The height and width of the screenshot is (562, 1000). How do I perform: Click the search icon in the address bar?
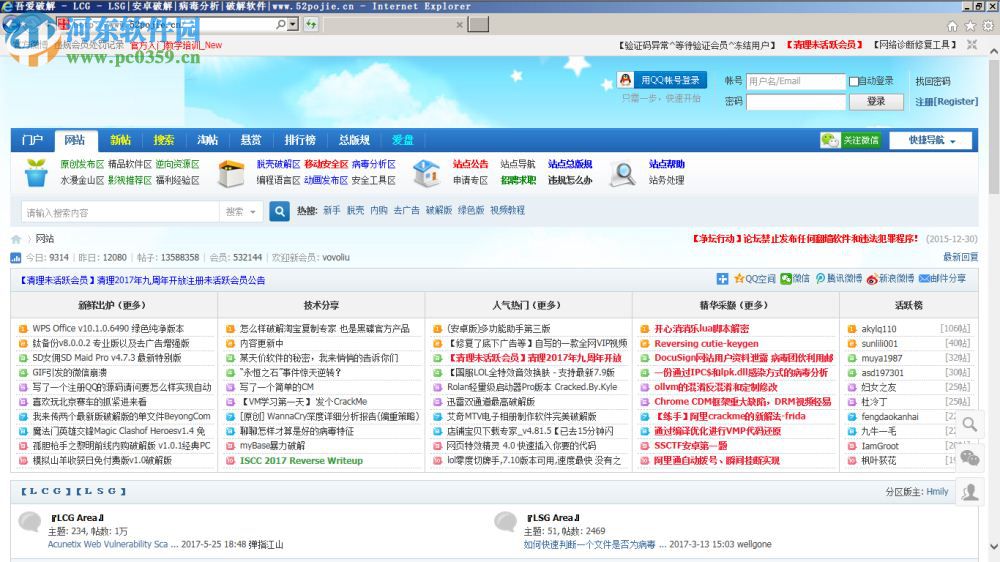tap(281, 24)
